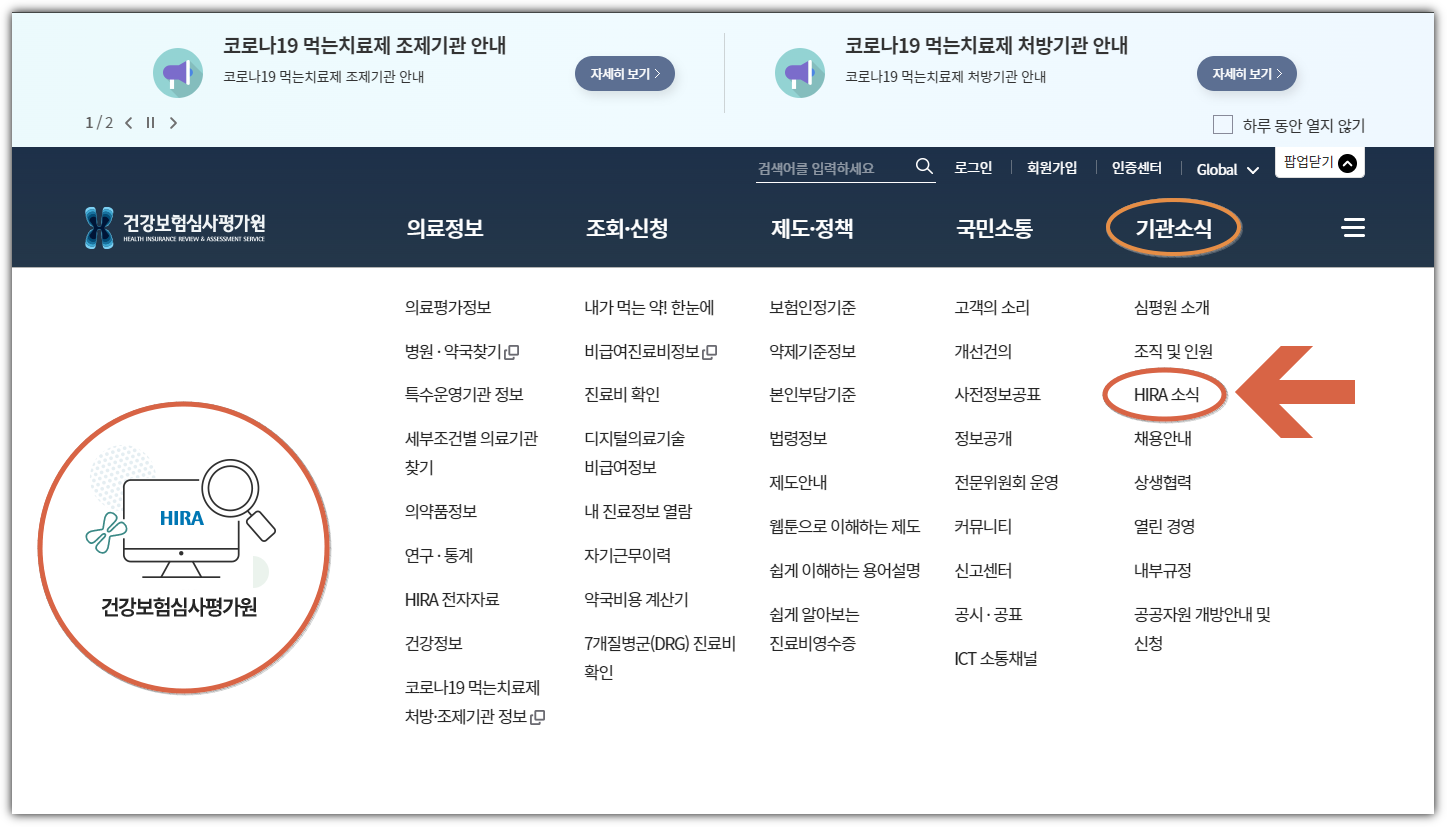This screenshot has height=827, width=1447.
Task: Open 내부규정 submenu item
Action: click(1163, 571)
